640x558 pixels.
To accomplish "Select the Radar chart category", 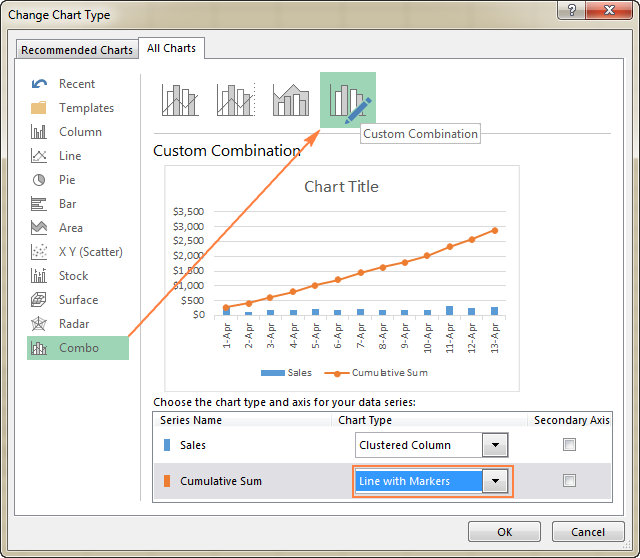I will pyautogui.click(x=75, y=324).
